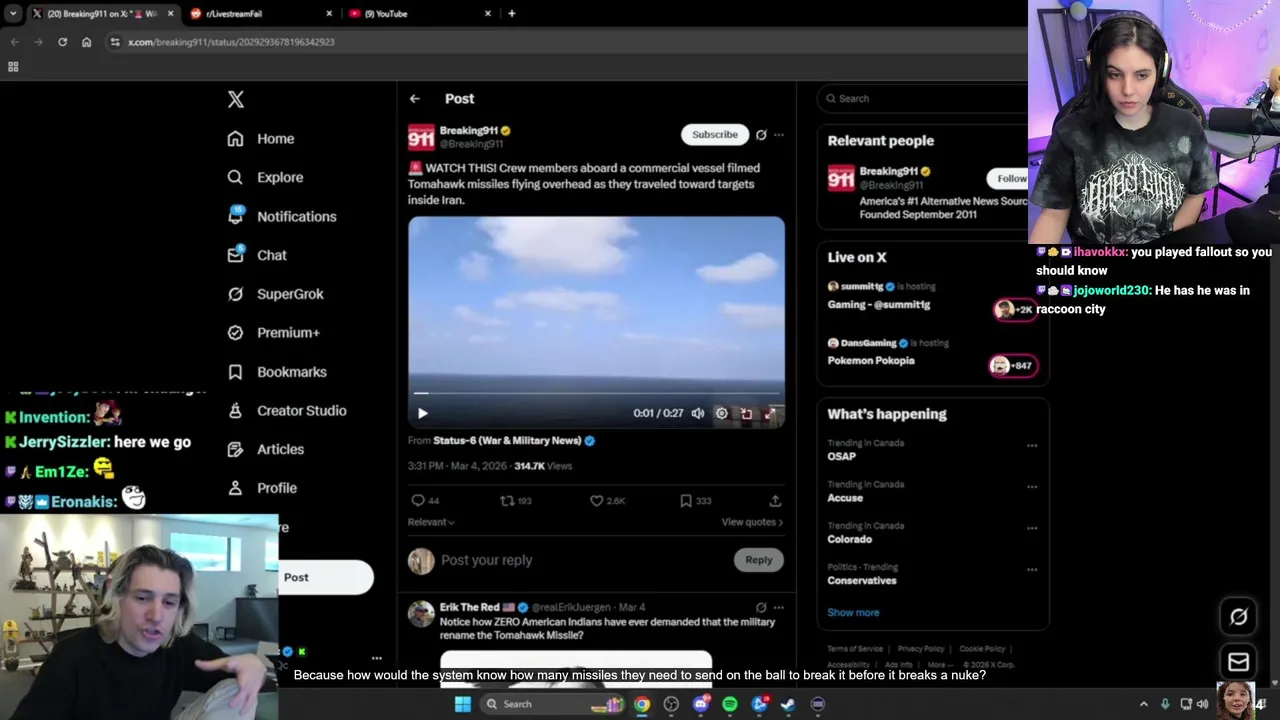Reload page in browser toolbar

click(62, 42)
